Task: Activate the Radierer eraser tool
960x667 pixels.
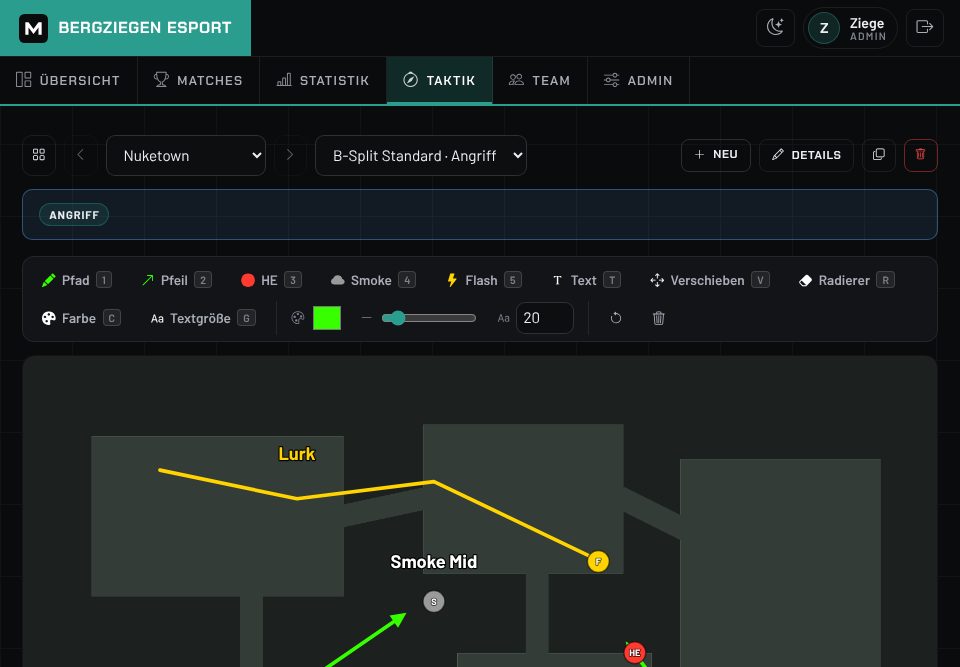Action: 847,281
